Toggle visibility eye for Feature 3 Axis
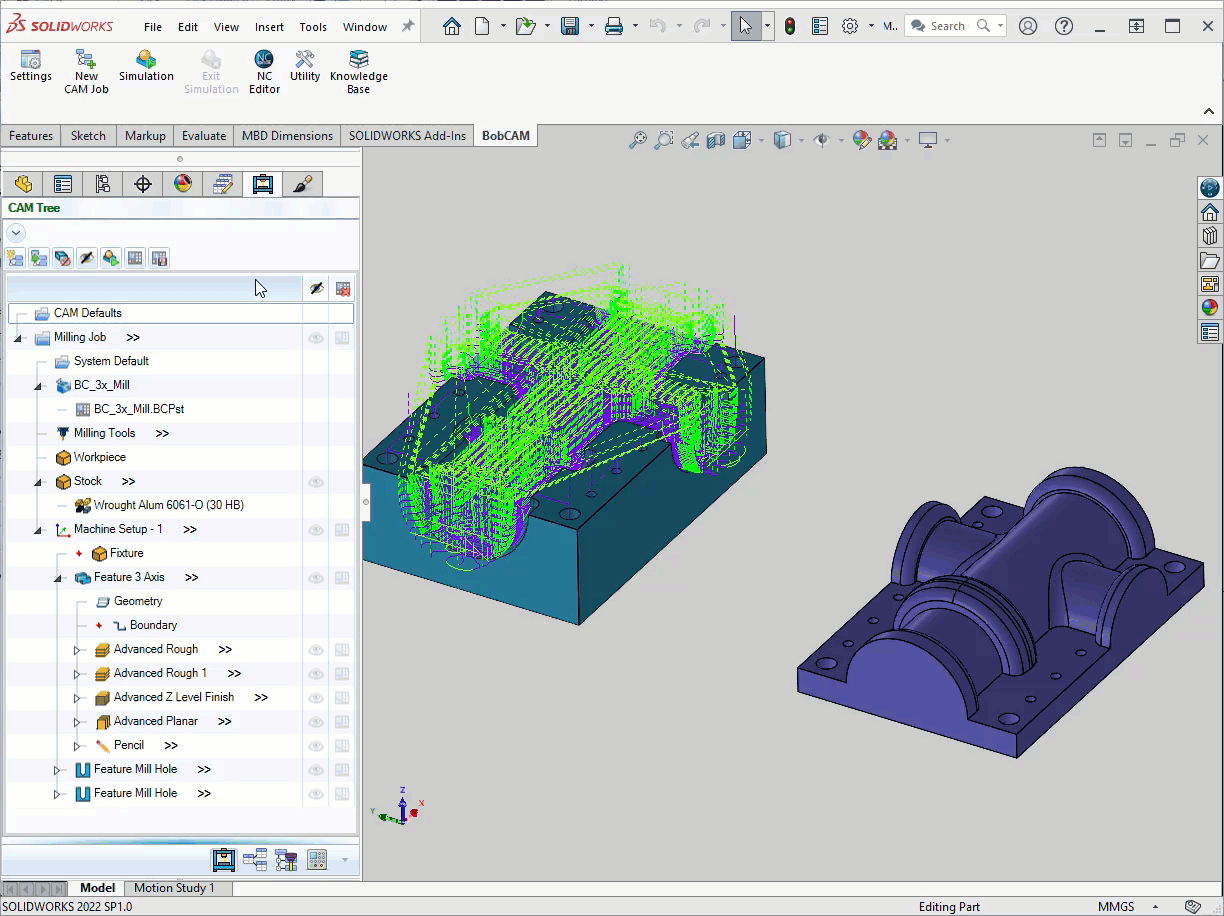Screen dimensions: 1224x916 316,578
